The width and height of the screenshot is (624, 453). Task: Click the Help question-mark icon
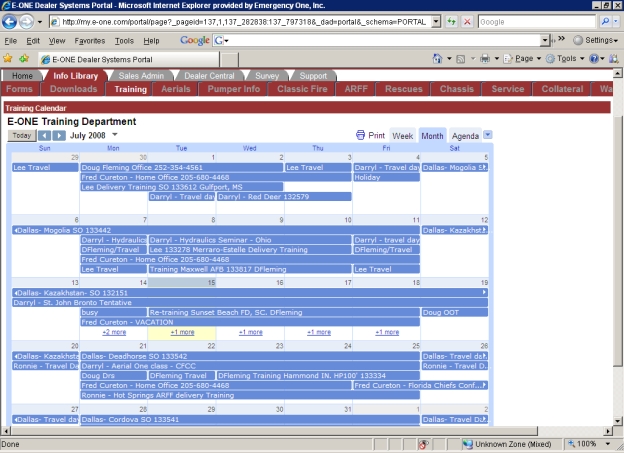point(594,59)
